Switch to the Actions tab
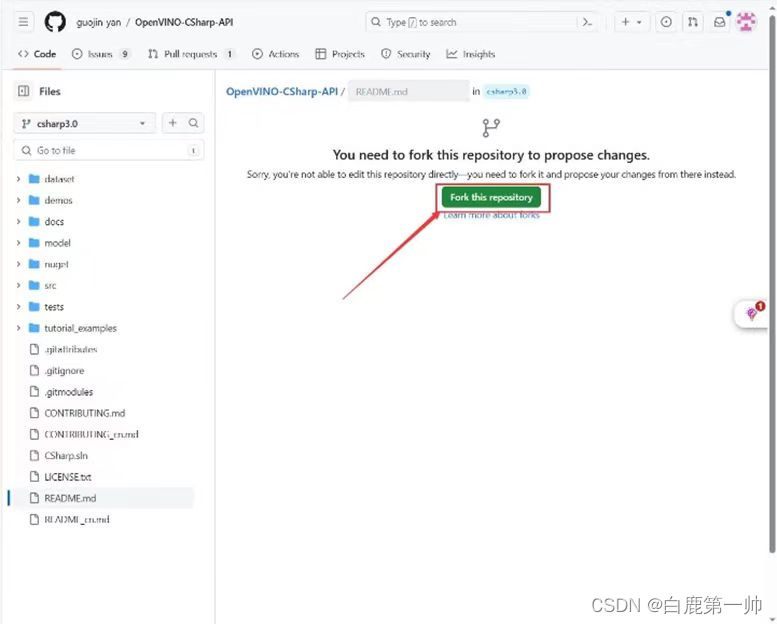777x624 pixels. pyautogui.click(x=276, y=54)
